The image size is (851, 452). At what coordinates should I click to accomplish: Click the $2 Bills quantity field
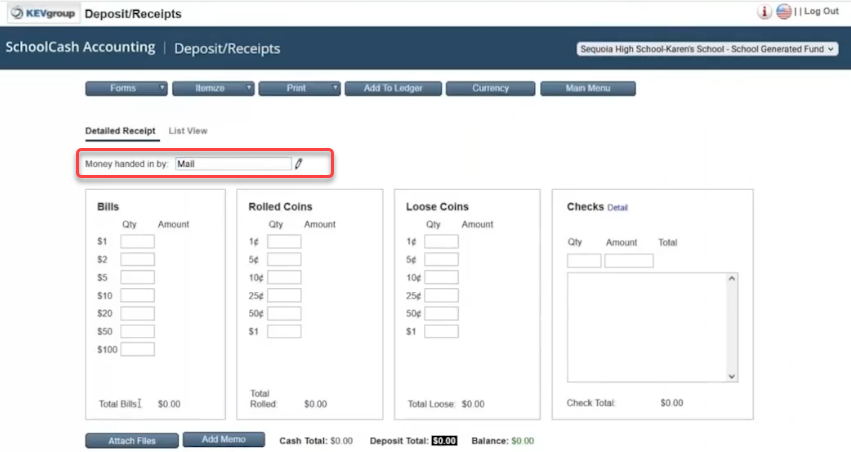[137, 259]
